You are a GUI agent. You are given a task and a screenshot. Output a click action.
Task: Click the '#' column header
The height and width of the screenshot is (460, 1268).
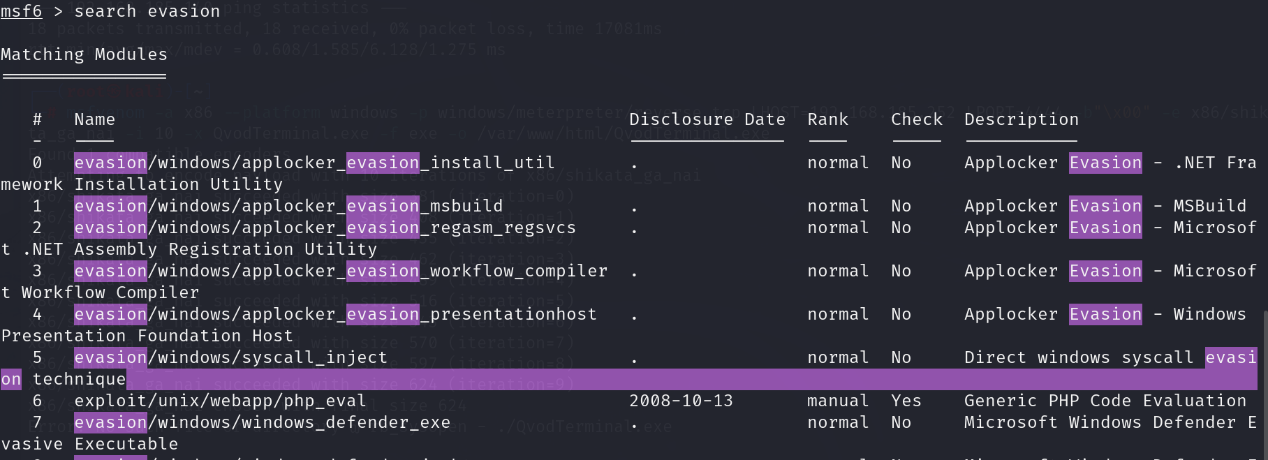37,119
